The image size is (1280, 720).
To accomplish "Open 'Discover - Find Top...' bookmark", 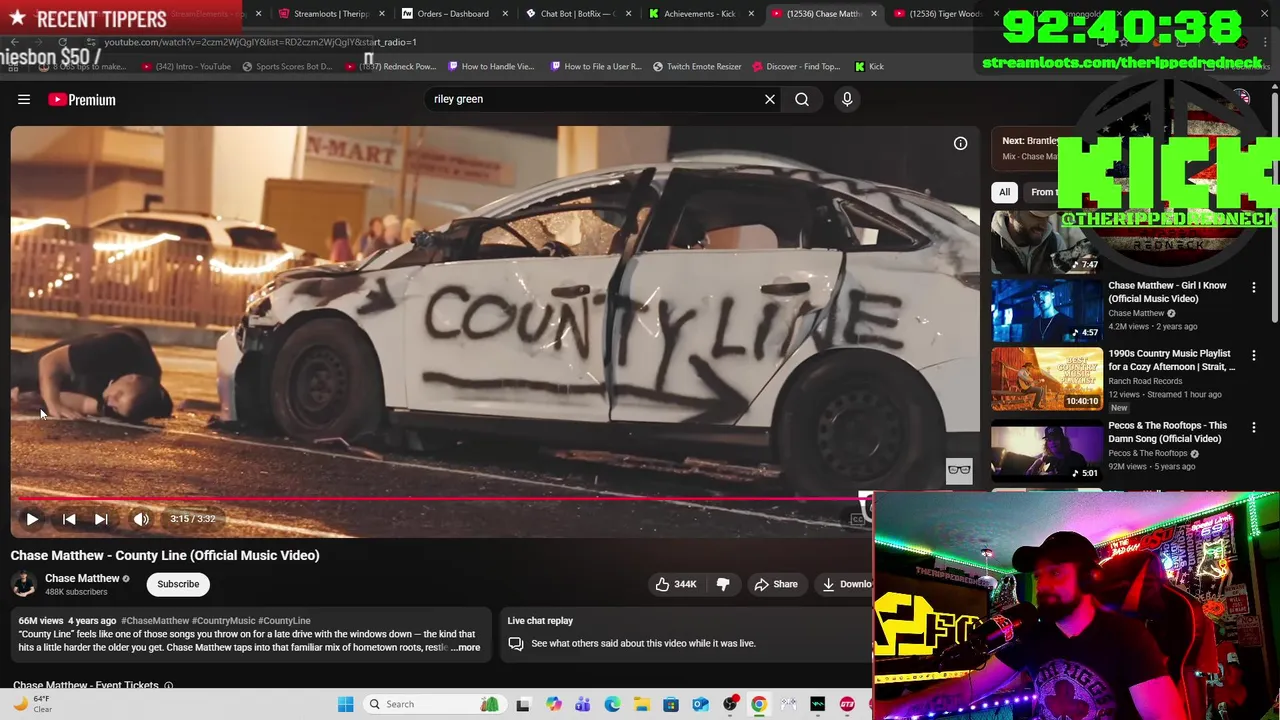I will tap(796, 66).
